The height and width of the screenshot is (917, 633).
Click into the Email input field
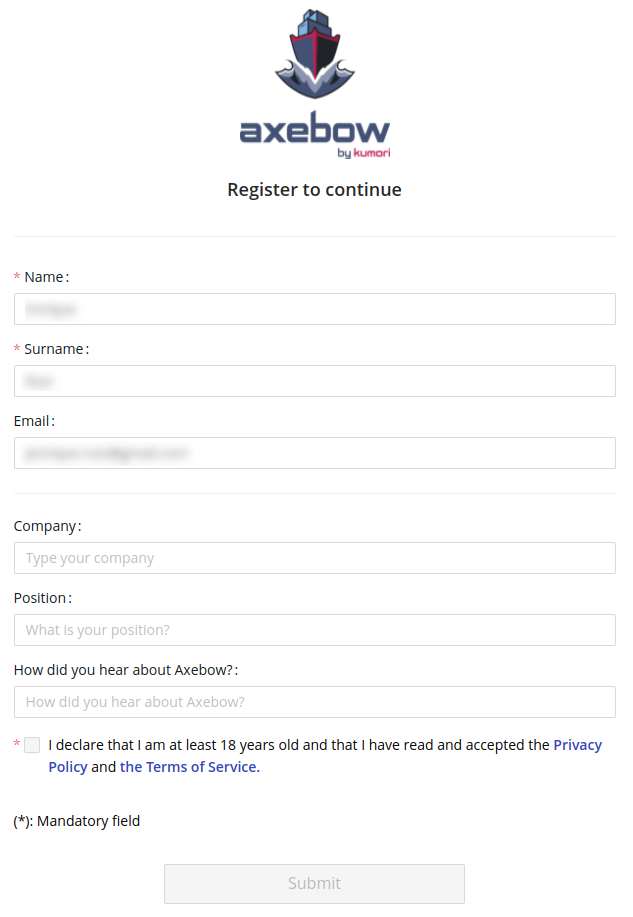click(x=315, y=453)
